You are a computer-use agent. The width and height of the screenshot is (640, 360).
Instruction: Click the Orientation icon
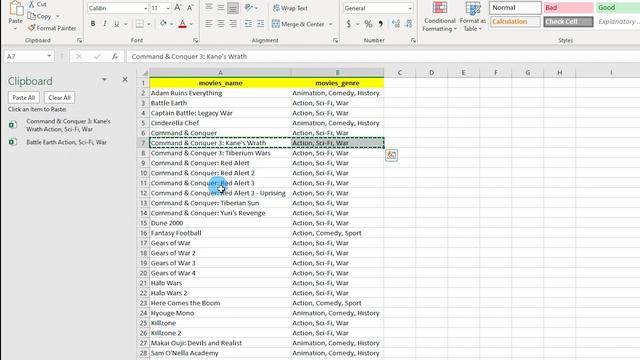coord(249,8)
